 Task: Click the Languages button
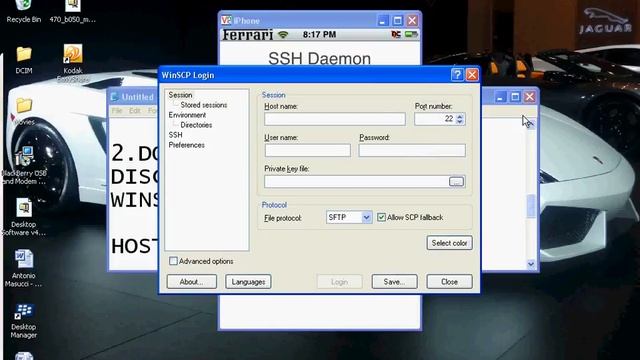point(248,282)
